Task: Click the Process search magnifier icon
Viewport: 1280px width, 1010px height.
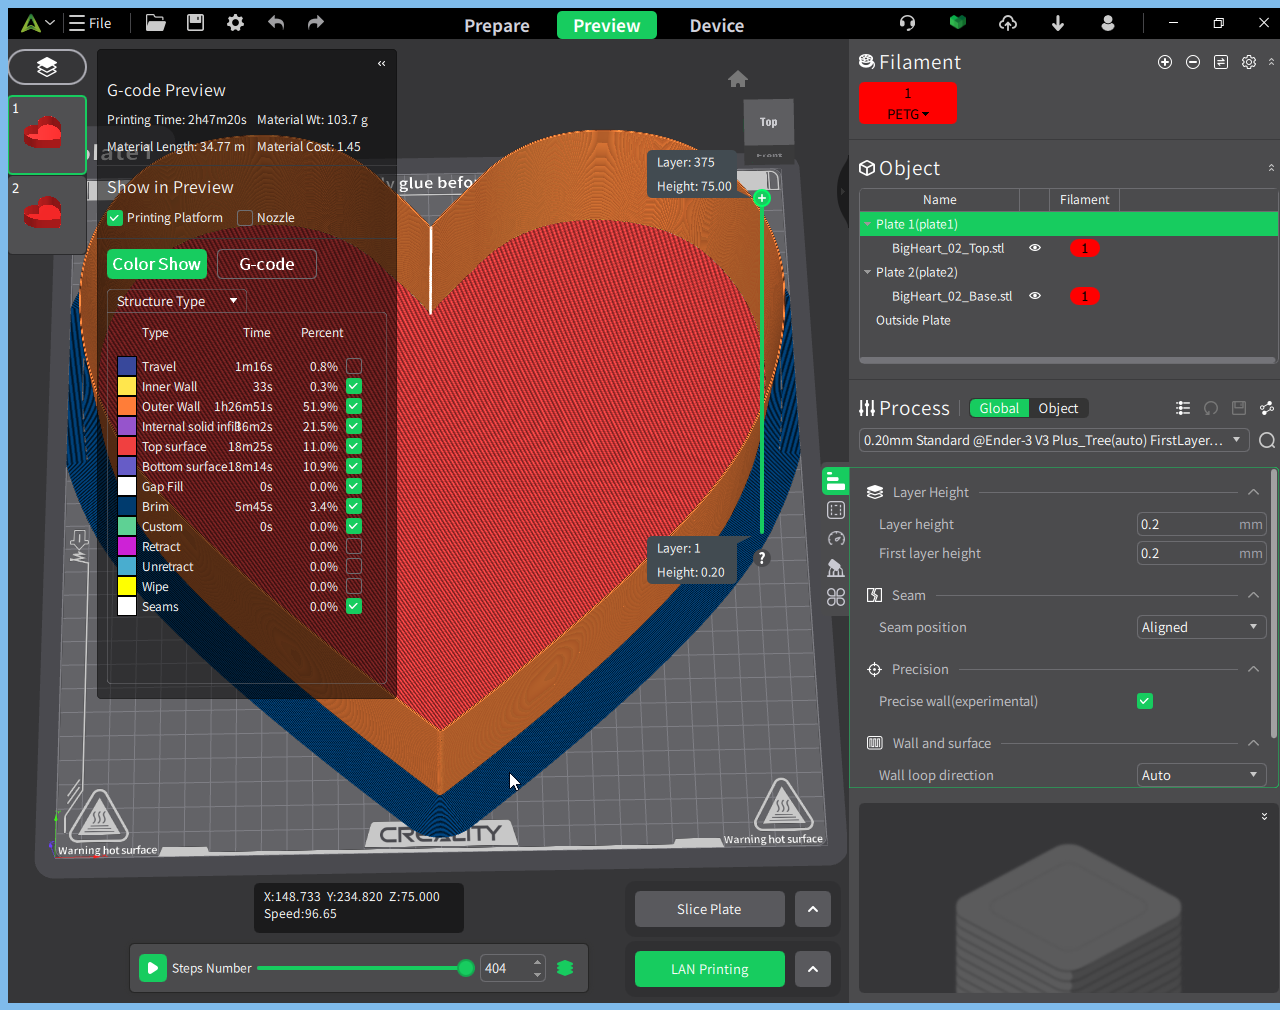Action: point(1267,441)
